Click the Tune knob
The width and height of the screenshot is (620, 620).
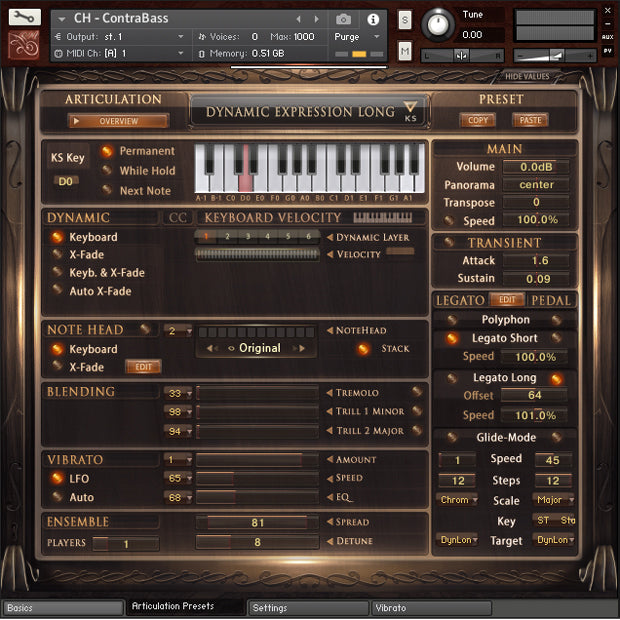(x=438, y=24)
